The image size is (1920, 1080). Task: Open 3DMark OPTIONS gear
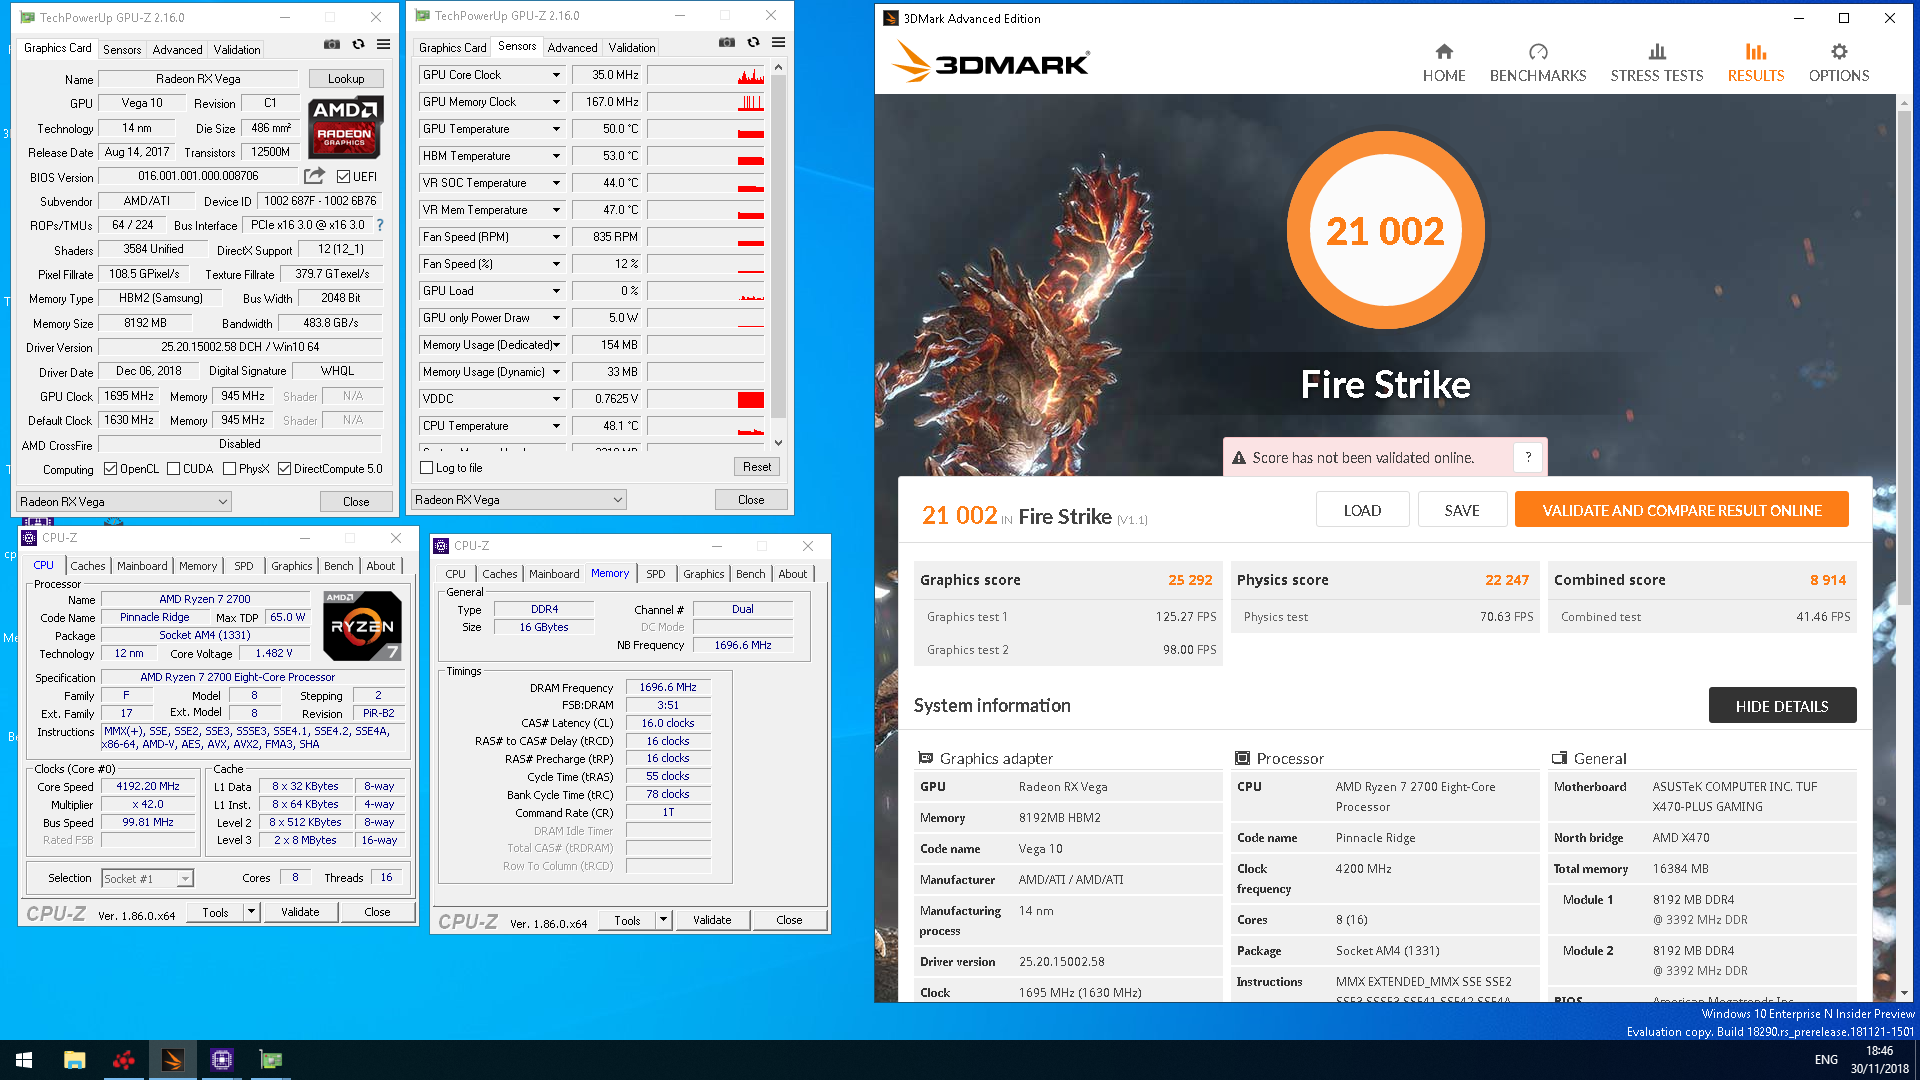click(1839, 63)
